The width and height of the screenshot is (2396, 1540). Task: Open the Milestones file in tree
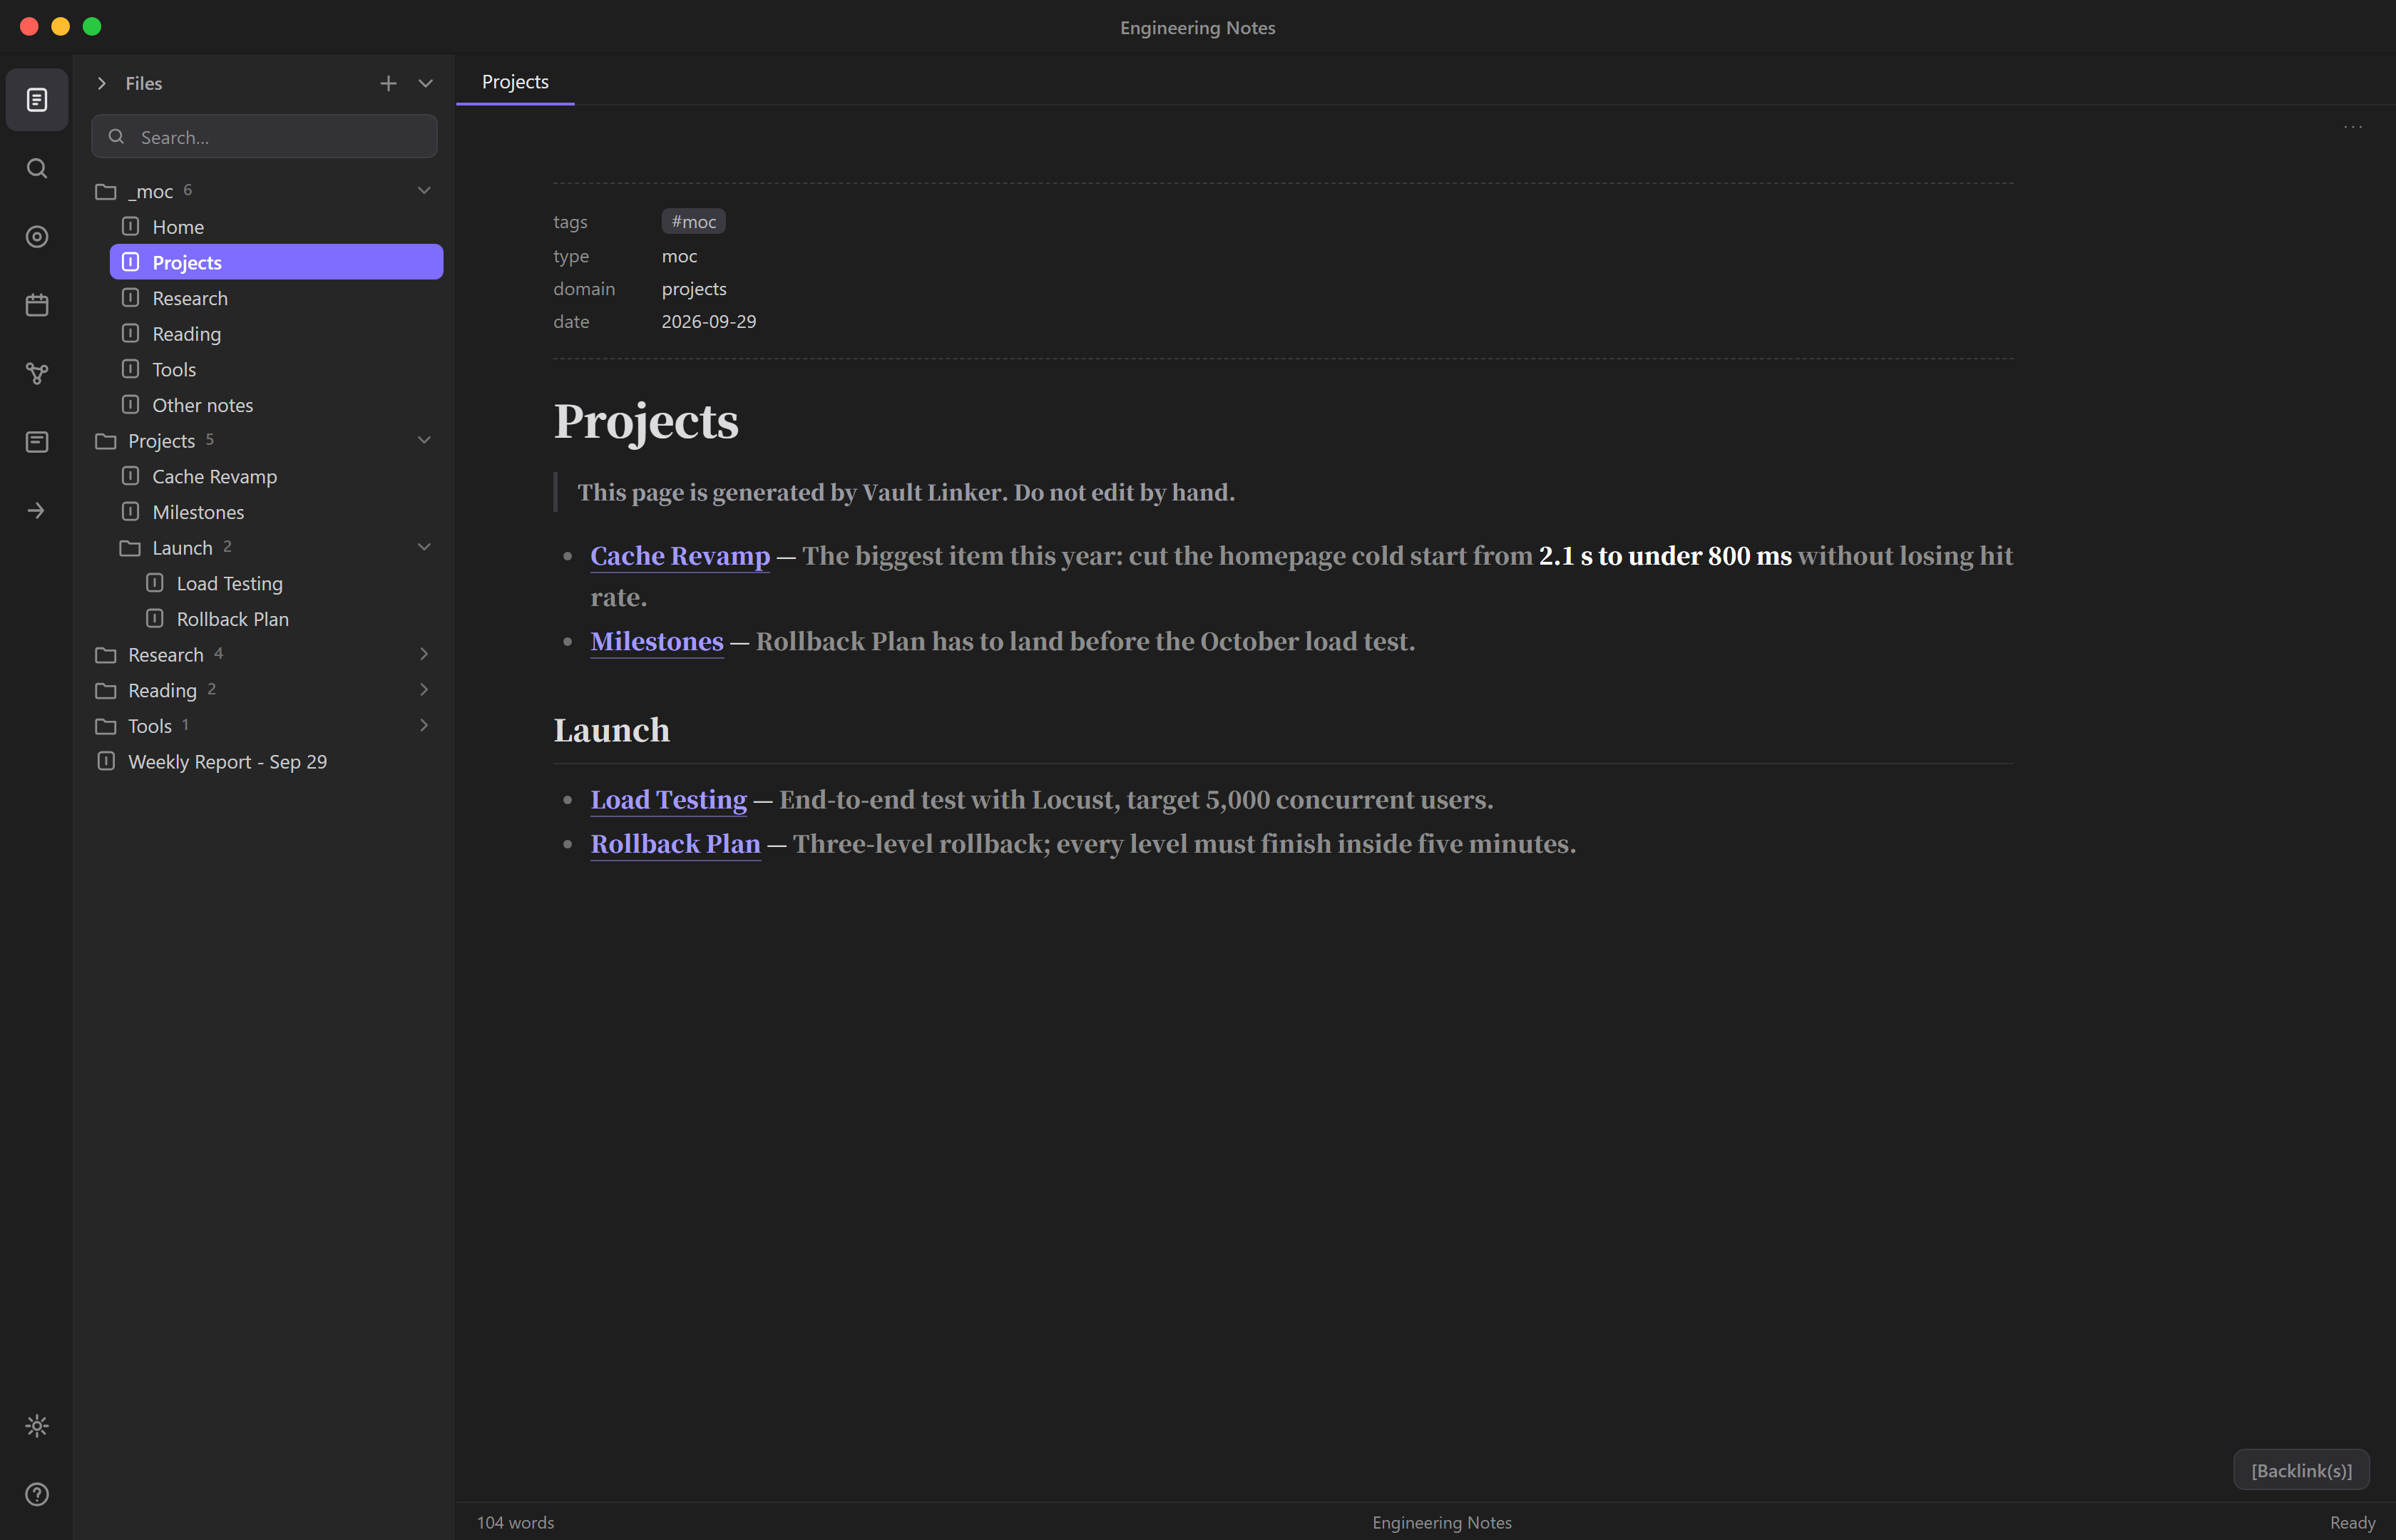click(276, 512)
